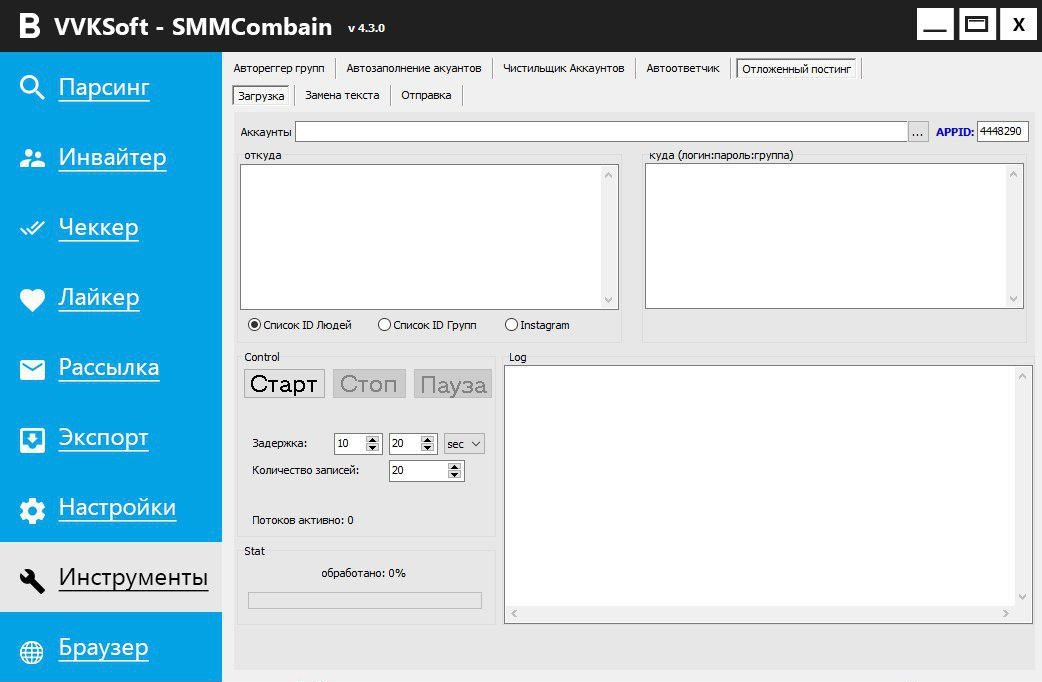Click the gear icon for Настройки

32,510
